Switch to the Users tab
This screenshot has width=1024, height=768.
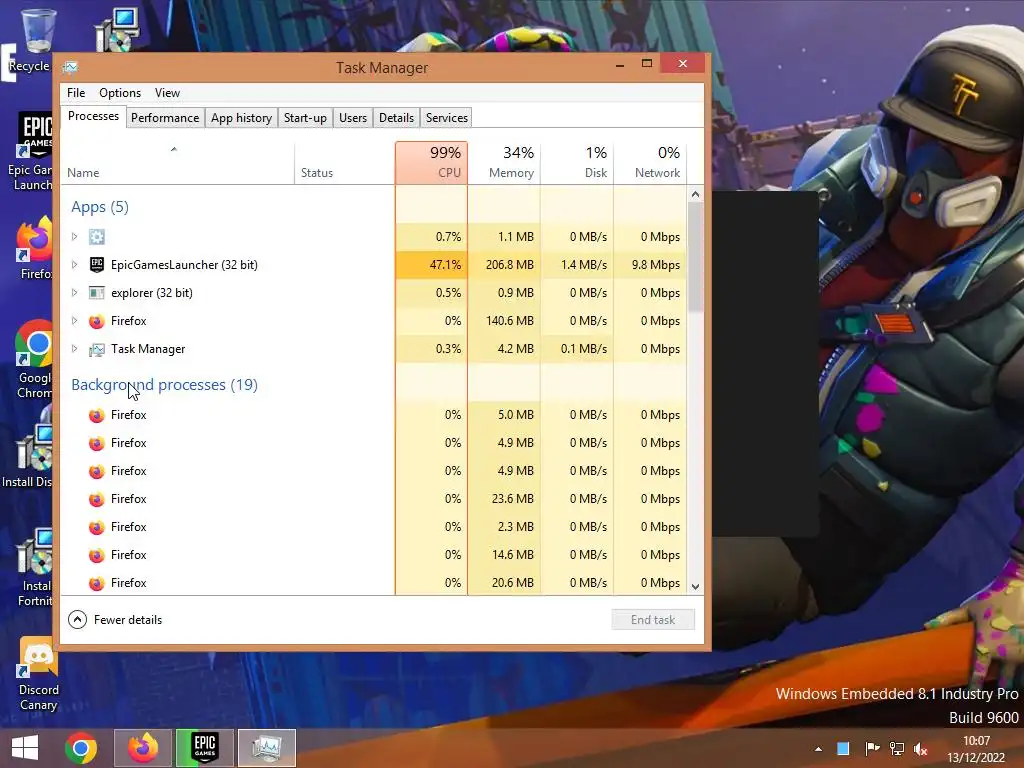pos(353,118)
